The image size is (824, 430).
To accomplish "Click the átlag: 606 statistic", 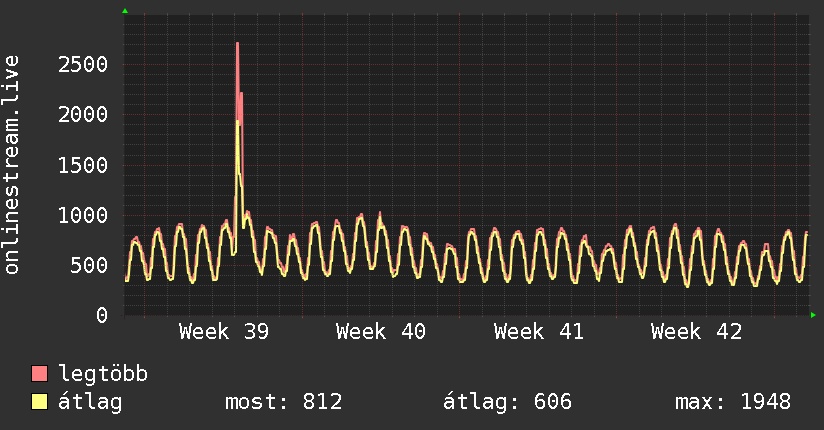I will 507,402.
